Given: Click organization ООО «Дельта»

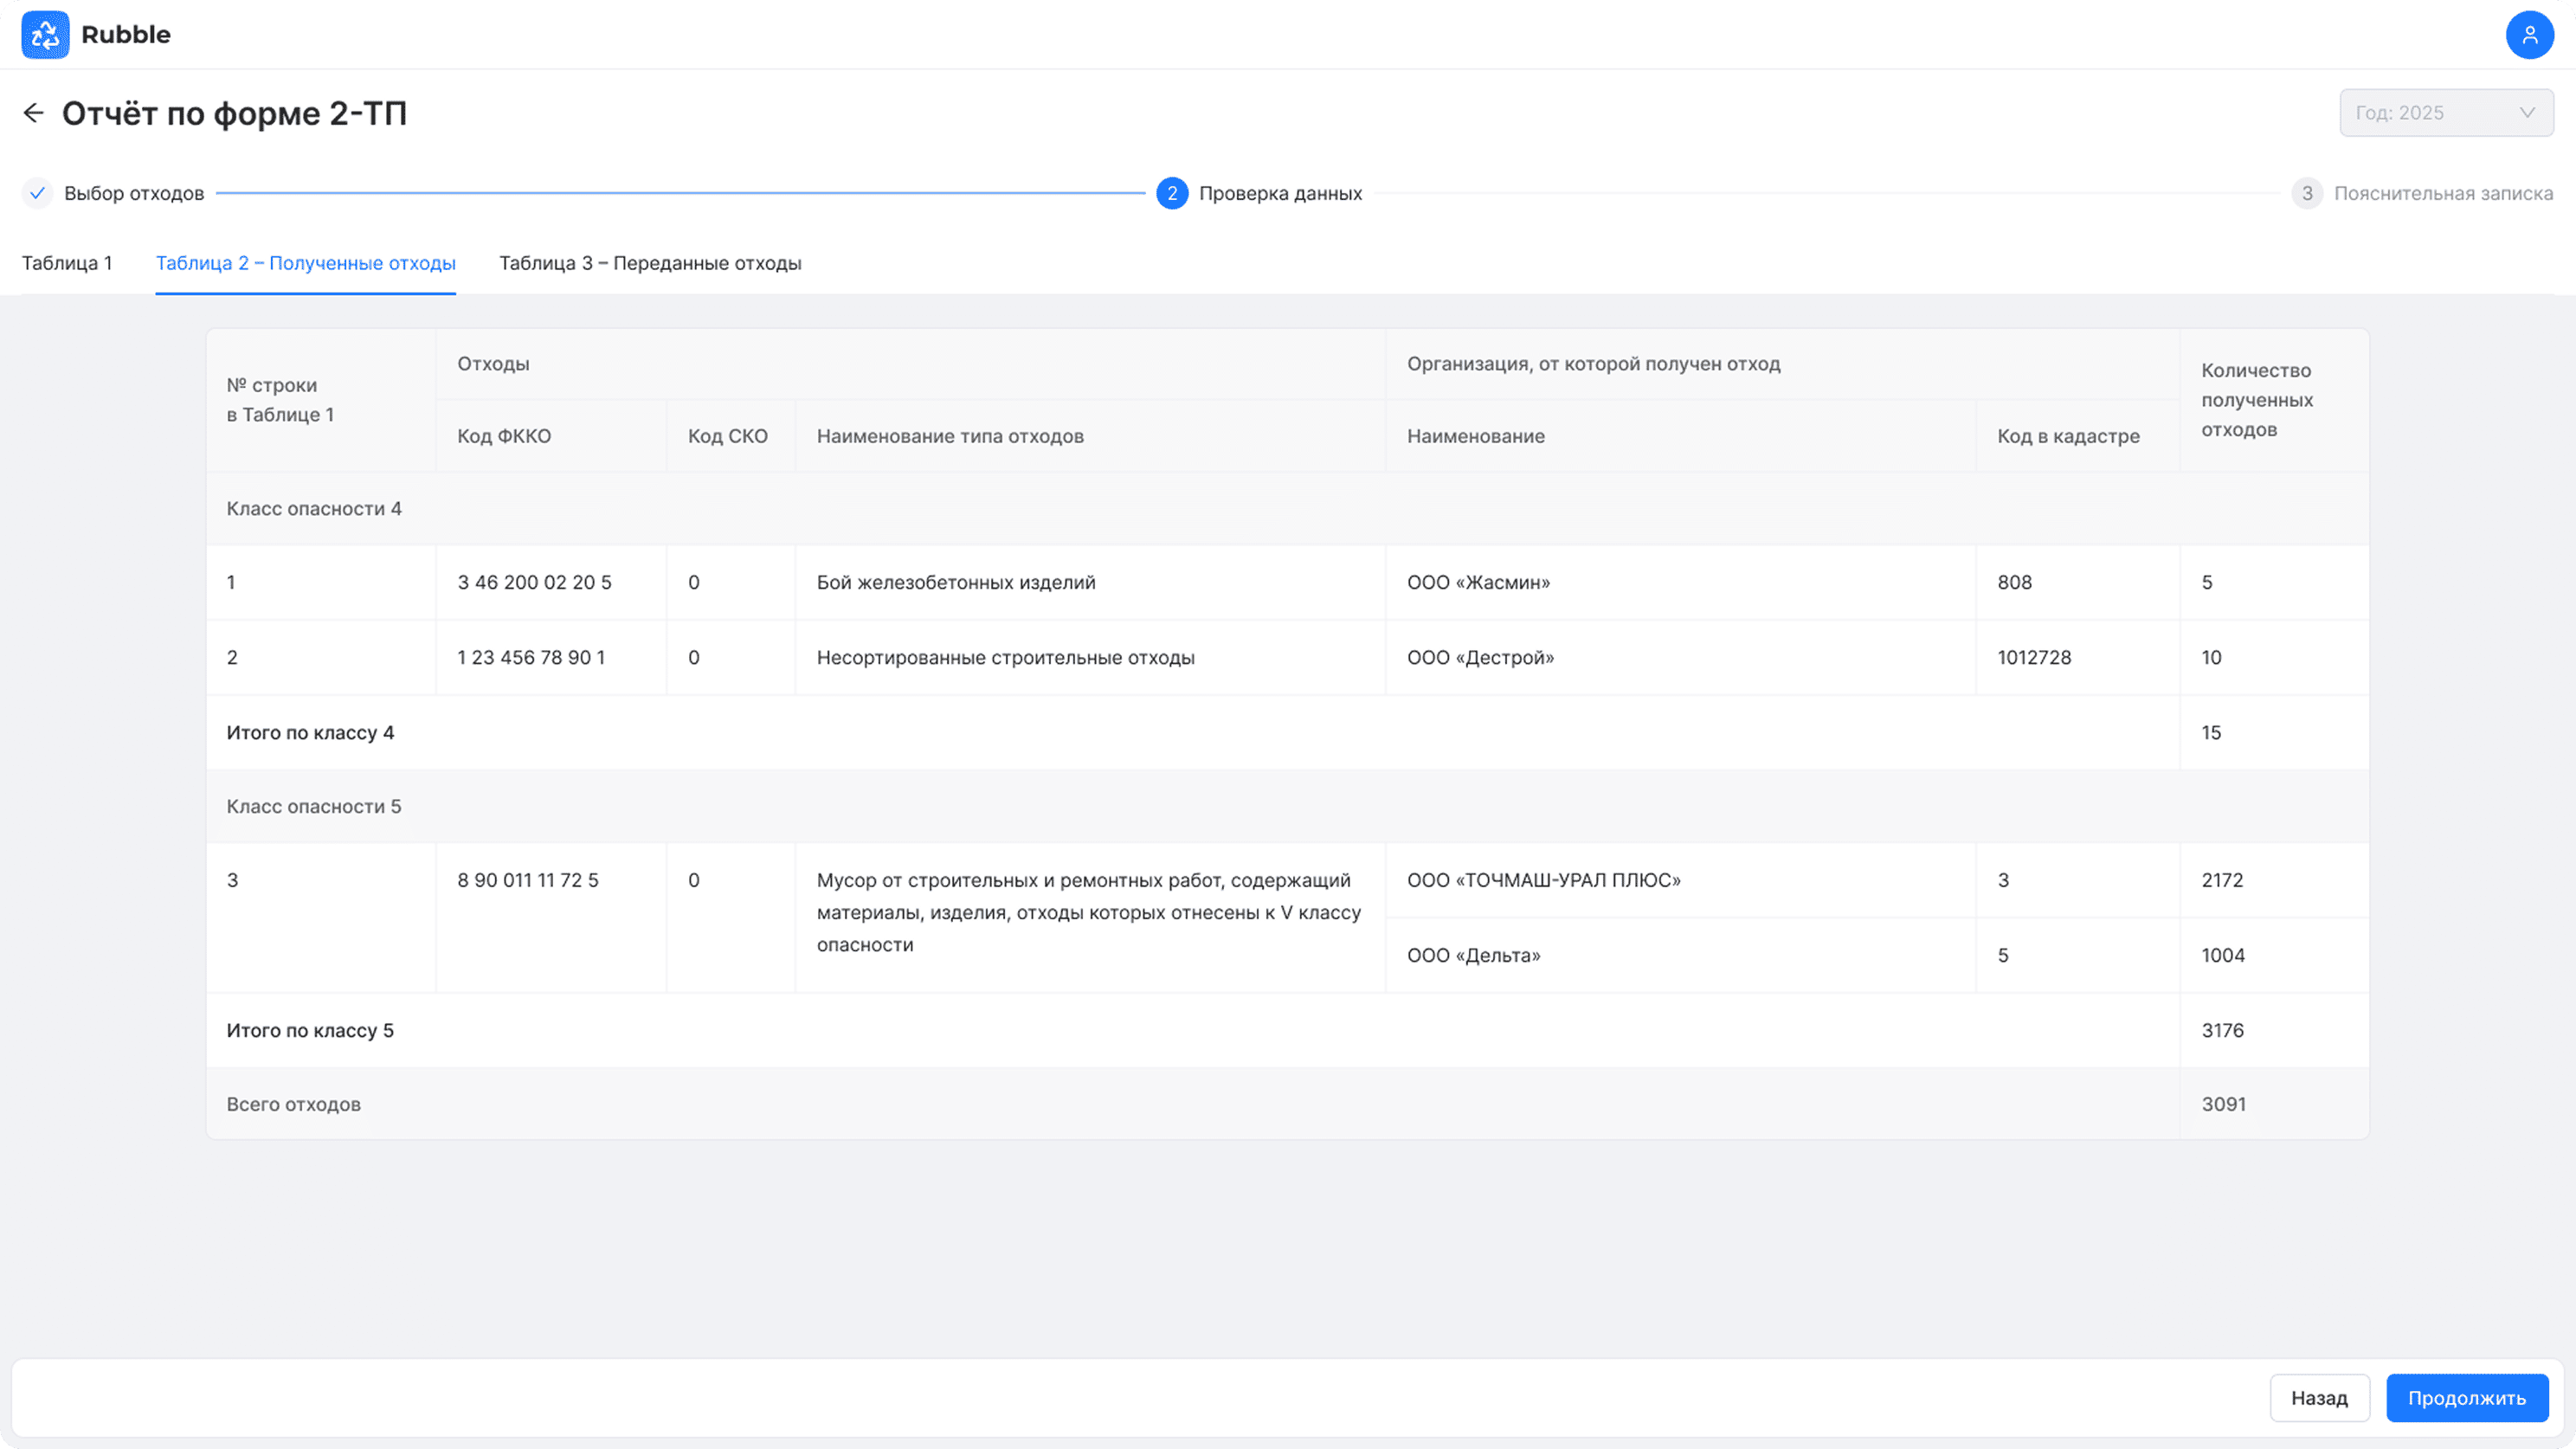Looking at the screenshot, I should (1473, 955).
